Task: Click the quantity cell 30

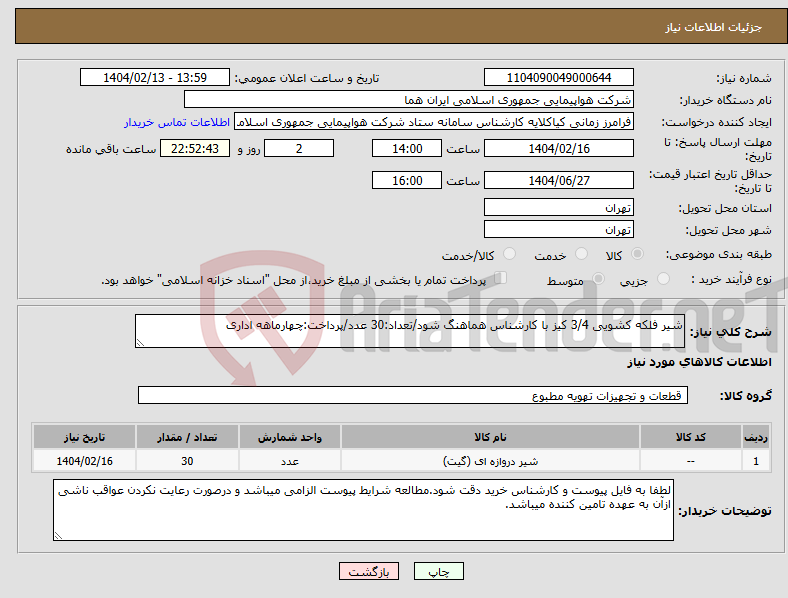Action: pyautogui.click(x=187, y=461)
